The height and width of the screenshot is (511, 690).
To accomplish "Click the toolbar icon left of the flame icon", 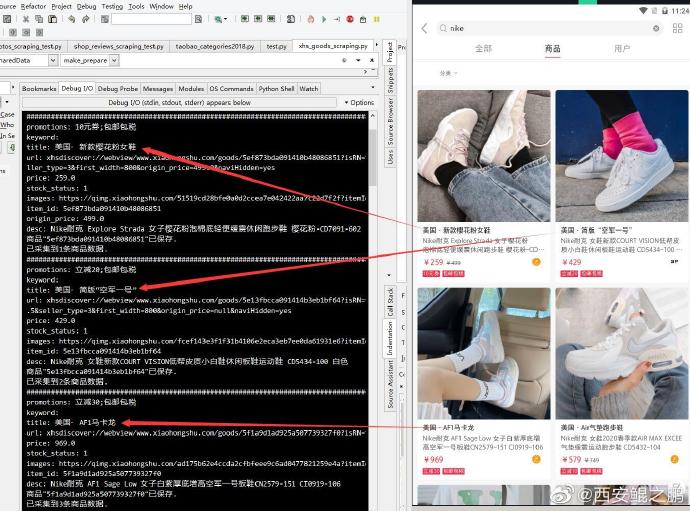I will pyautogui.click(x=290, y=19).
